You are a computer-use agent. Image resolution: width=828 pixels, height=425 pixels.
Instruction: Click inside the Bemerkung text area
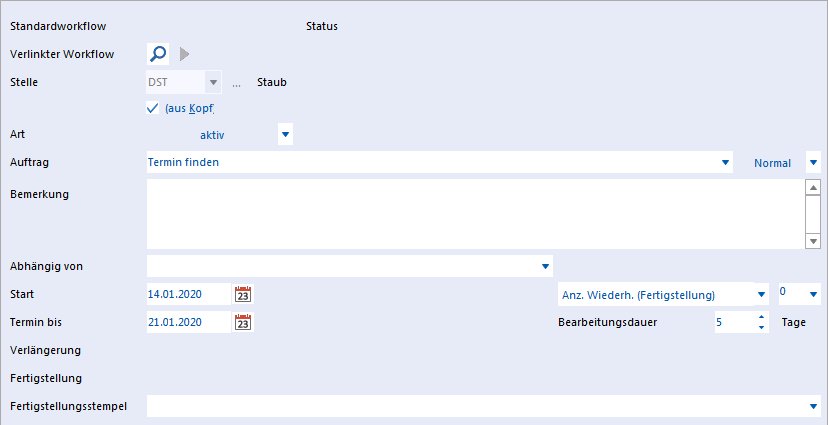(476, 214)
